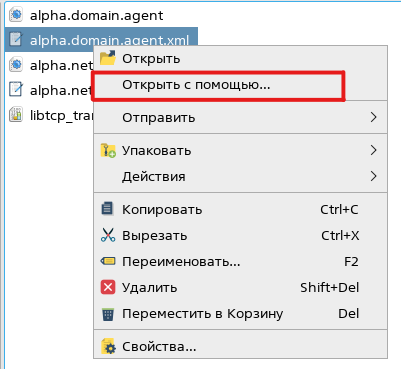Screen dimensions: 401x369
Task: Click the archive icon next to Упаковать
Action: (x=108, y=151)
